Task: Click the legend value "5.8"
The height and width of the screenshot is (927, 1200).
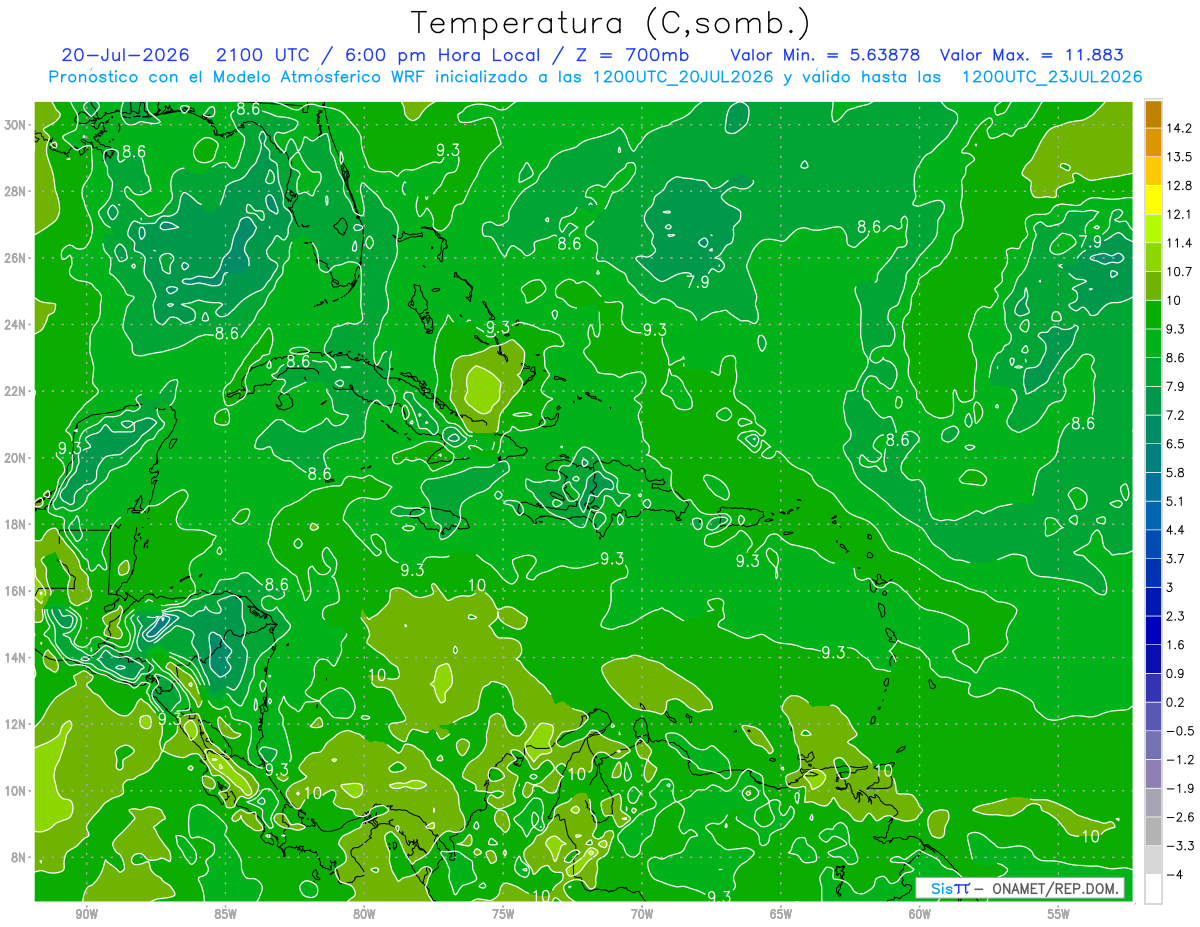Action: [1176, 473]
